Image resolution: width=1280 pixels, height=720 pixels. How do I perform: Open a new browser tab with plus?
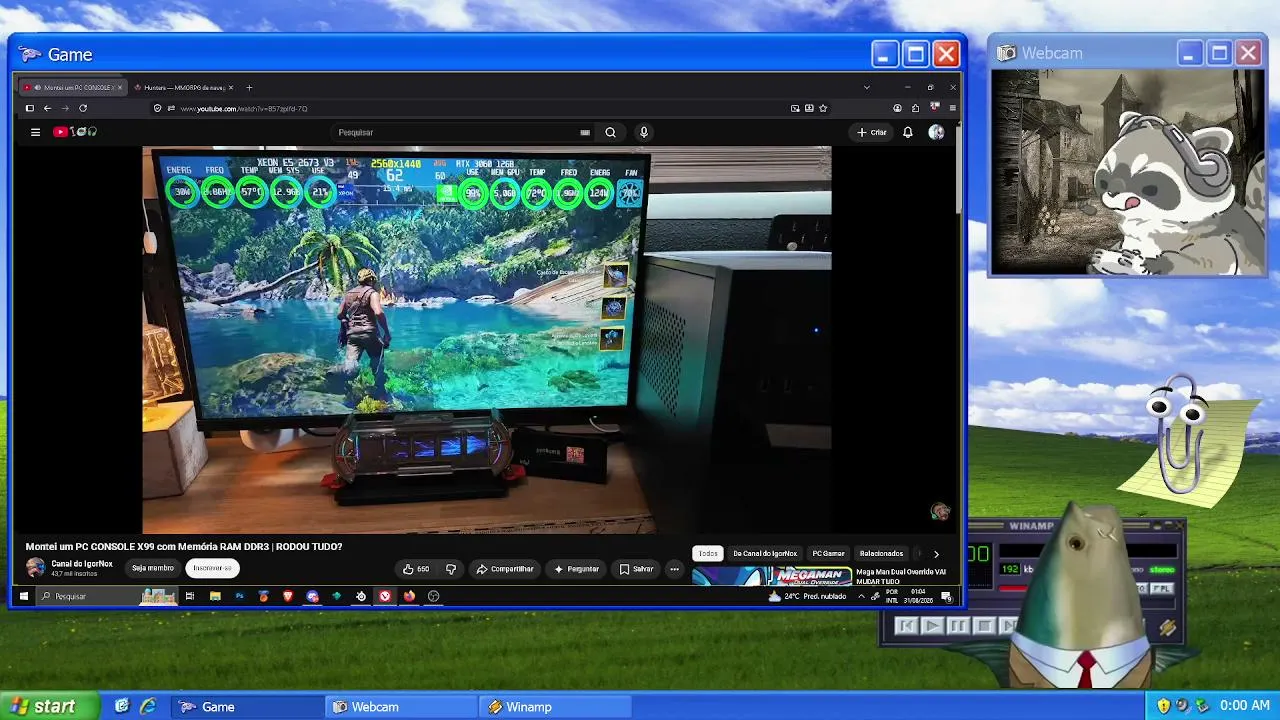(x=249, y=88)
